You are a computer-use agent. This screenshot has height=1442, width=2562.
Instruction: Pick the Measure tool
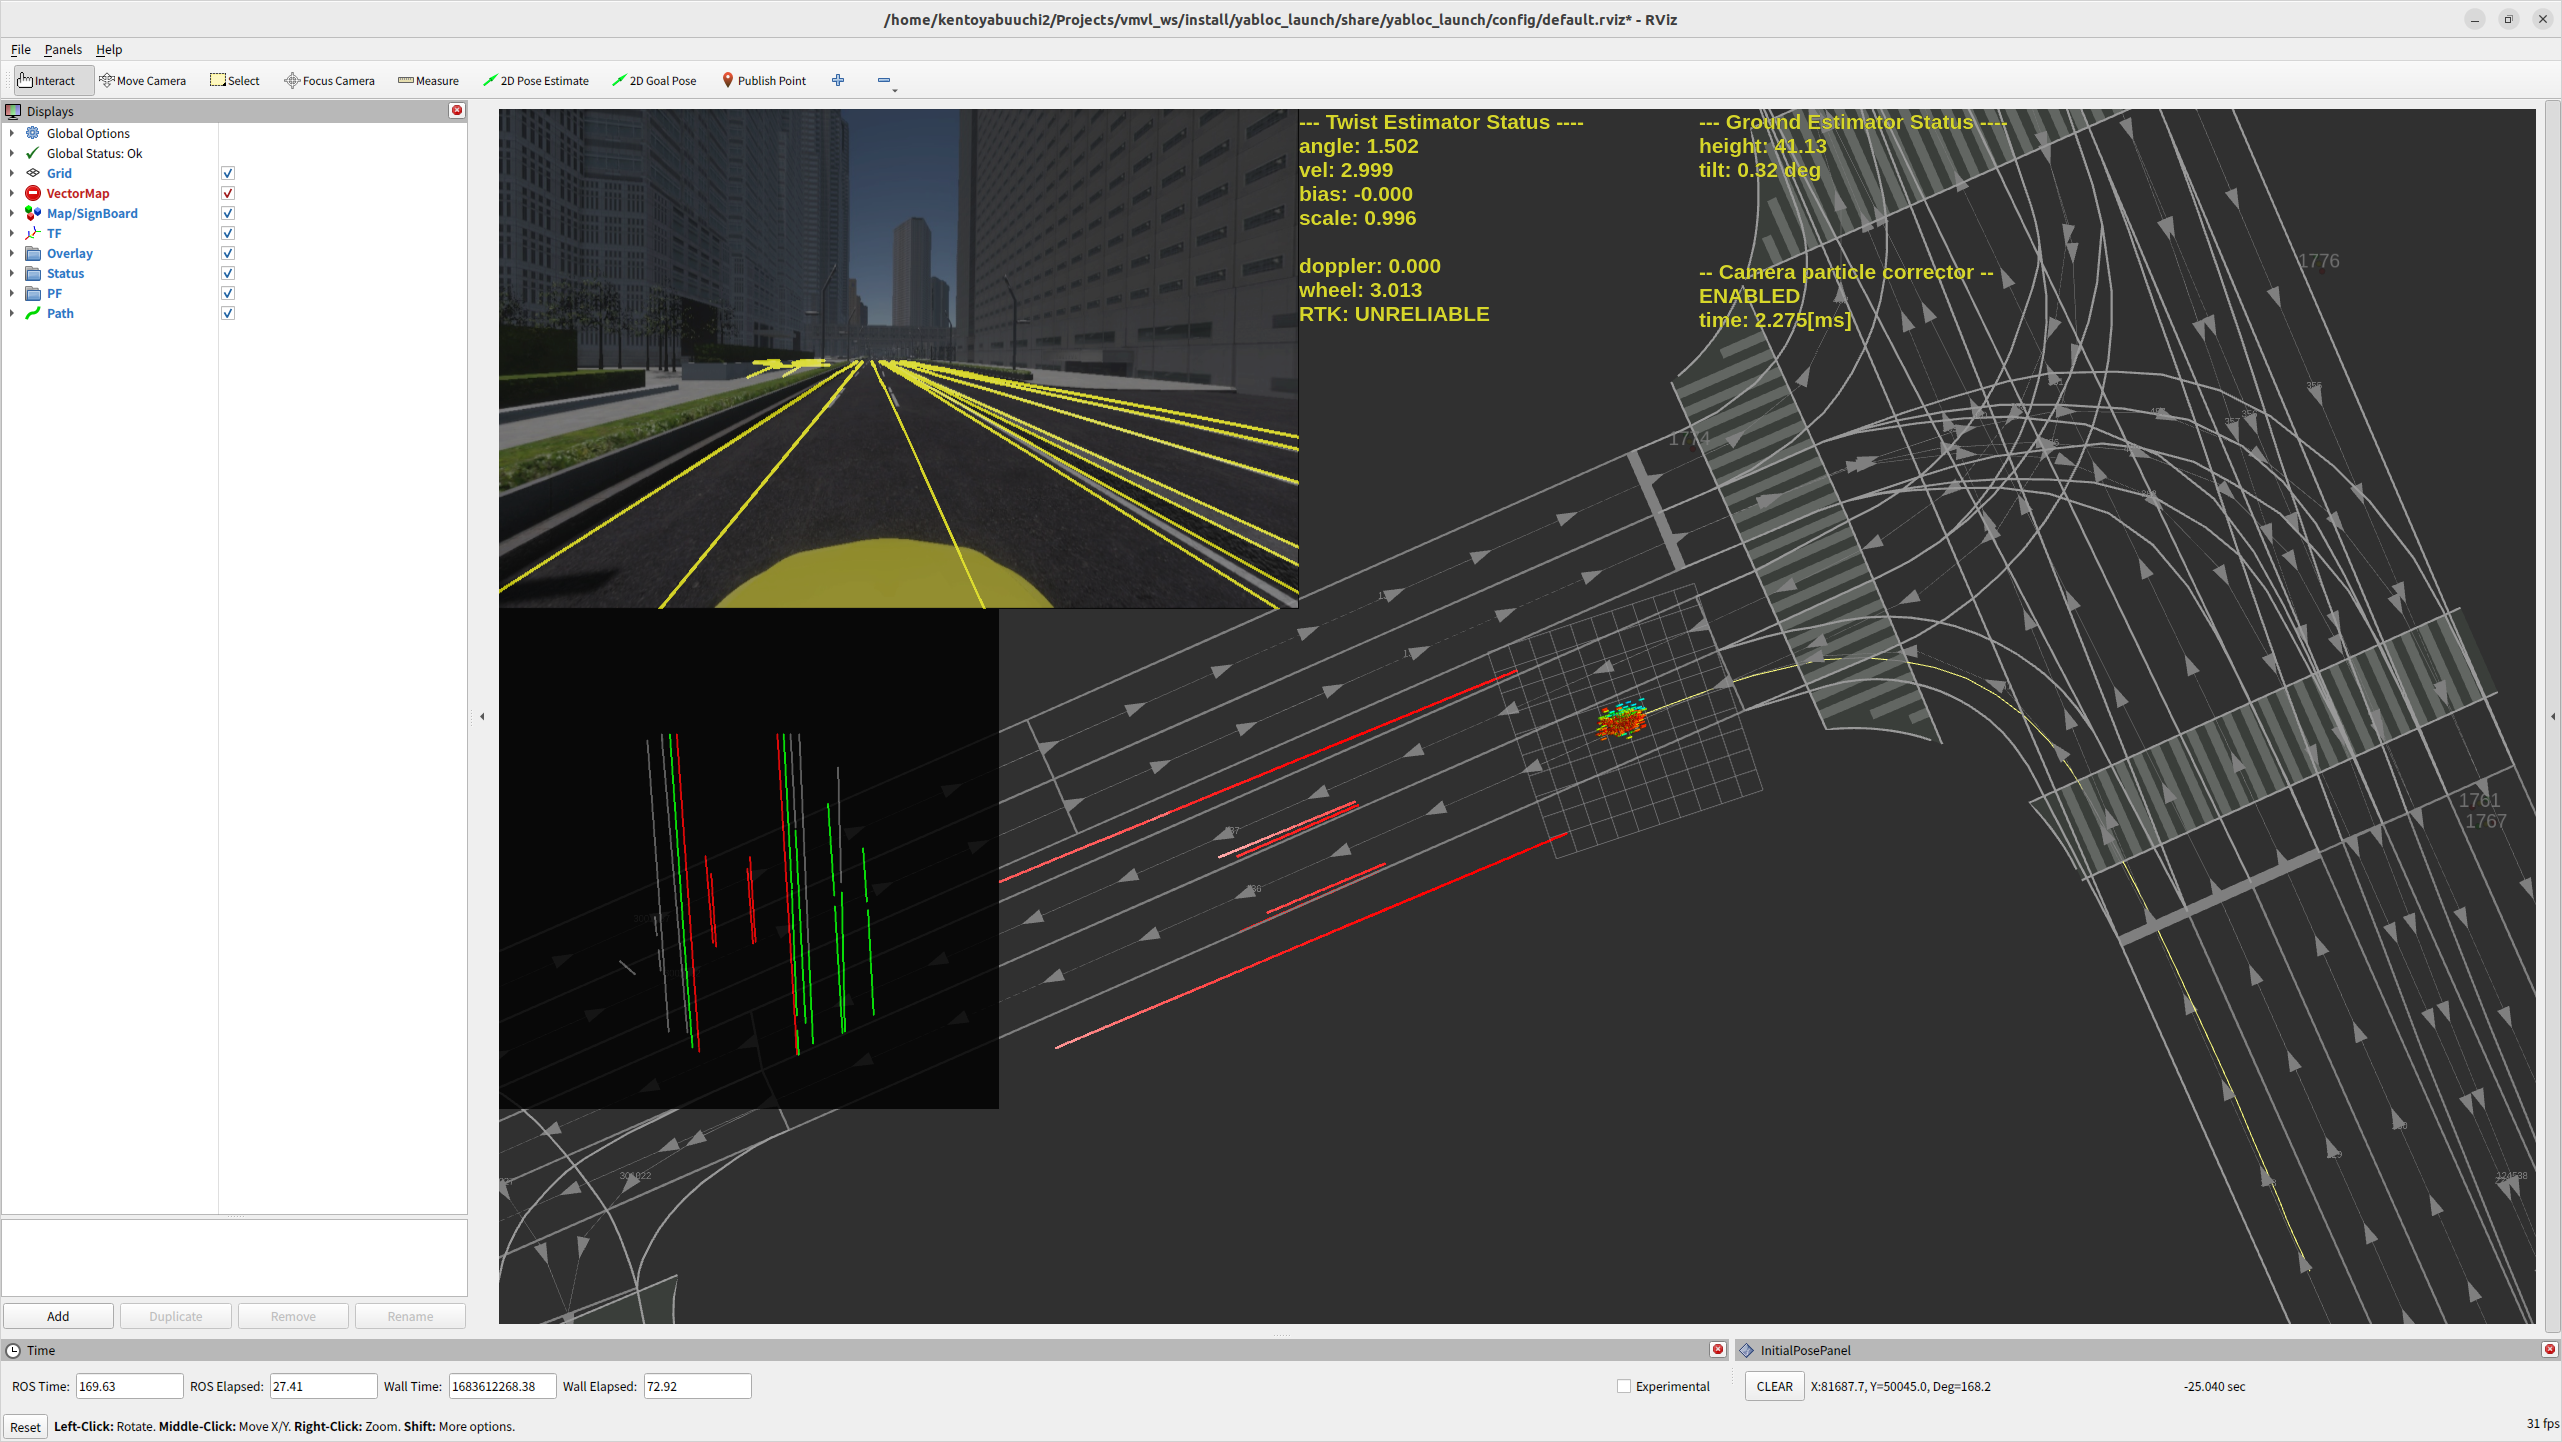coord(429,80)
